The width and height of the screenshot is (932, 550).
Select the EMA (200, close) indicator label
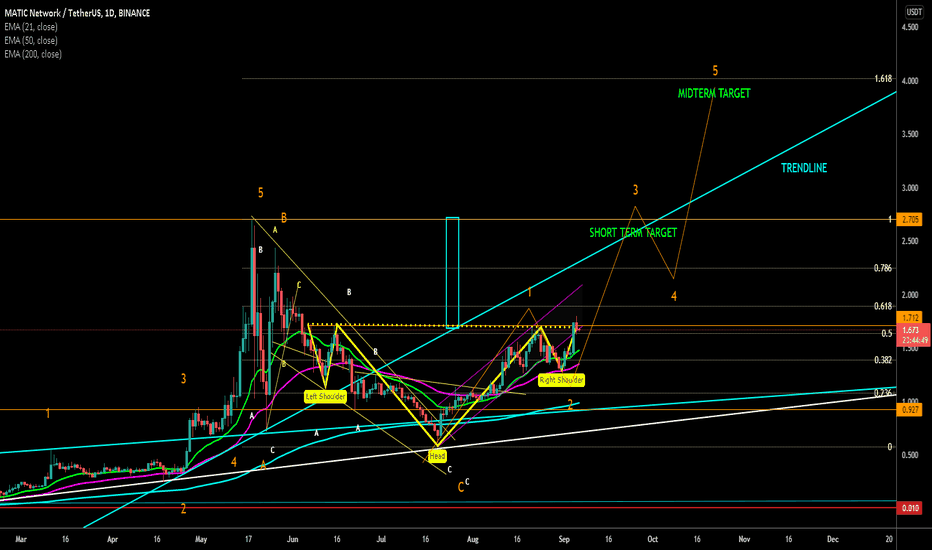[33, 54]
